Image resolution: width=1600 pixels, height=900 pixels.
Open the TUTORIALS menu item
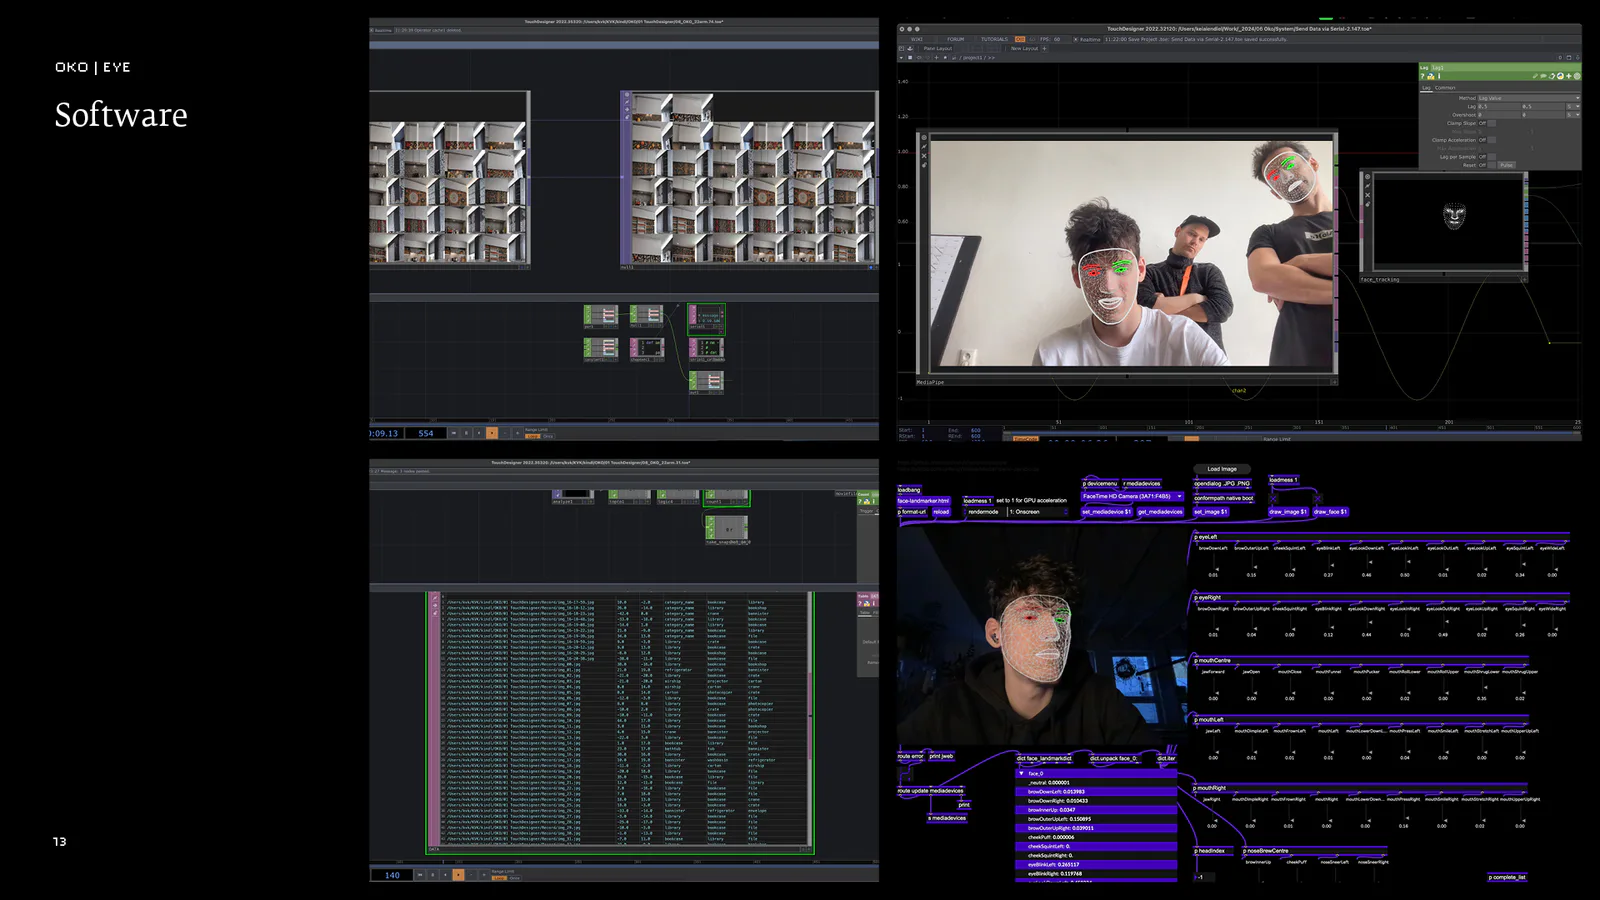995,39
